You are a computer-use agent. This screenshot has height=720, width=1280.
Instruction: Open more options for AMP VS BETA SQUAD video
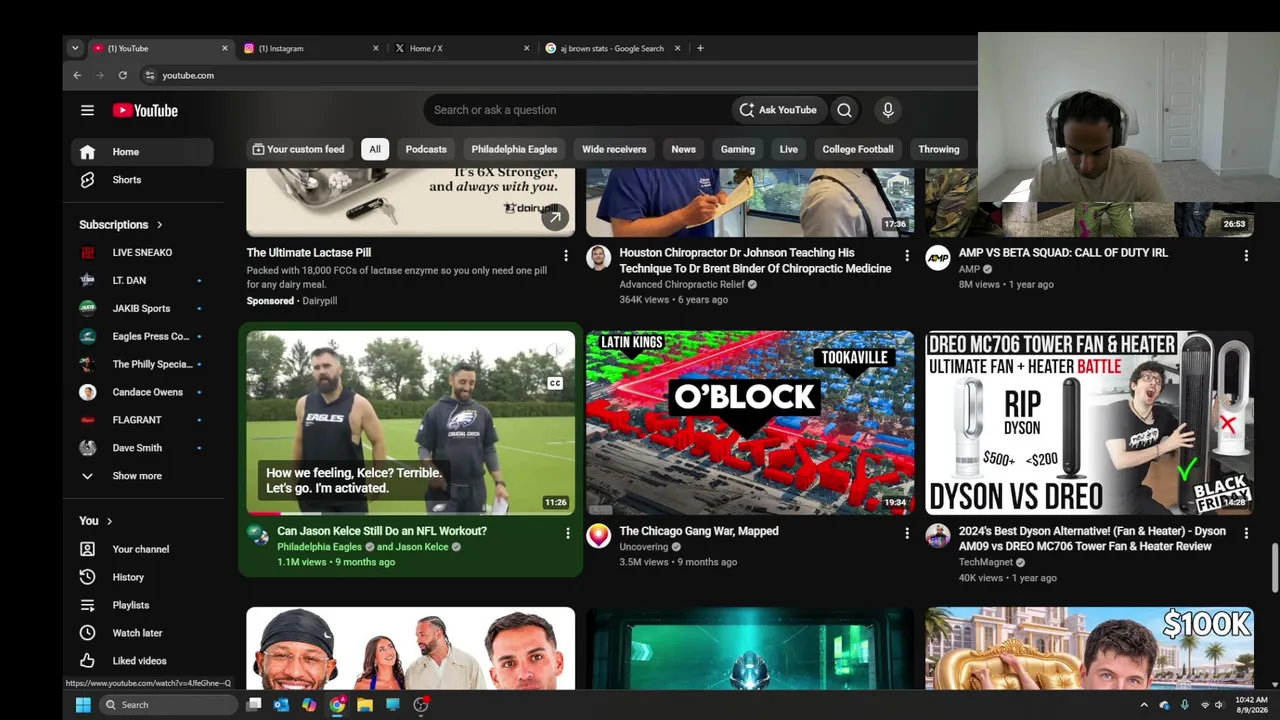1246,255
